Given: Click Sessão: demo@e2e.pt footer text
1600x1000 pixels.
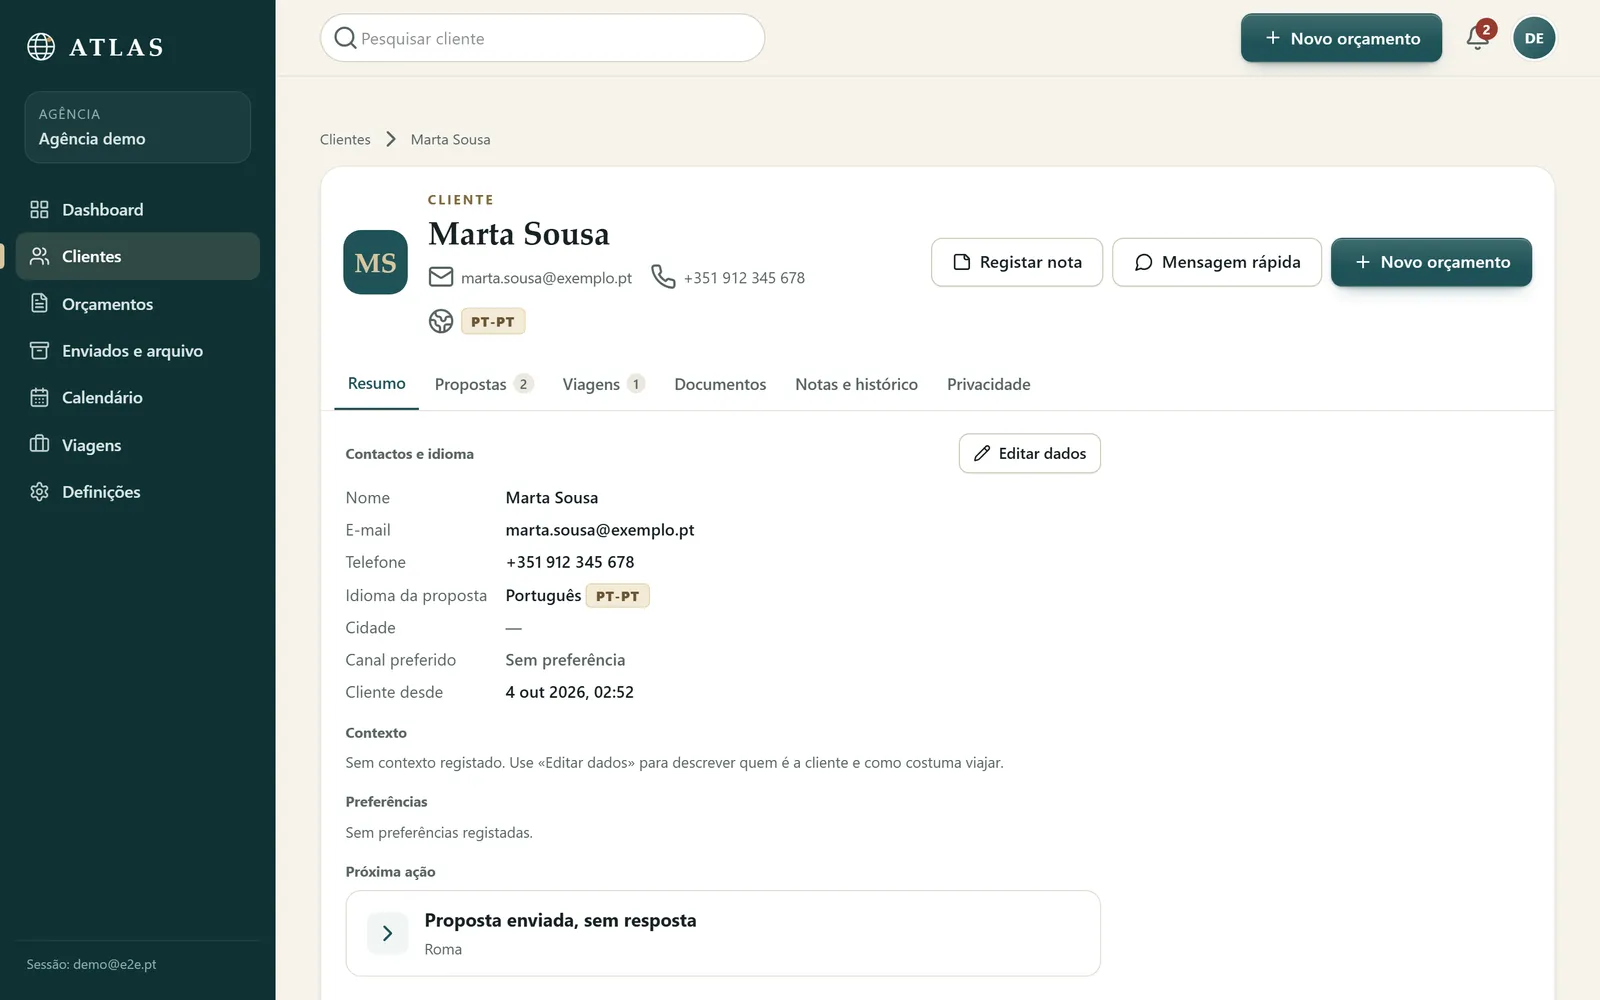Looking at the screenshot, I should click(91, 965).
